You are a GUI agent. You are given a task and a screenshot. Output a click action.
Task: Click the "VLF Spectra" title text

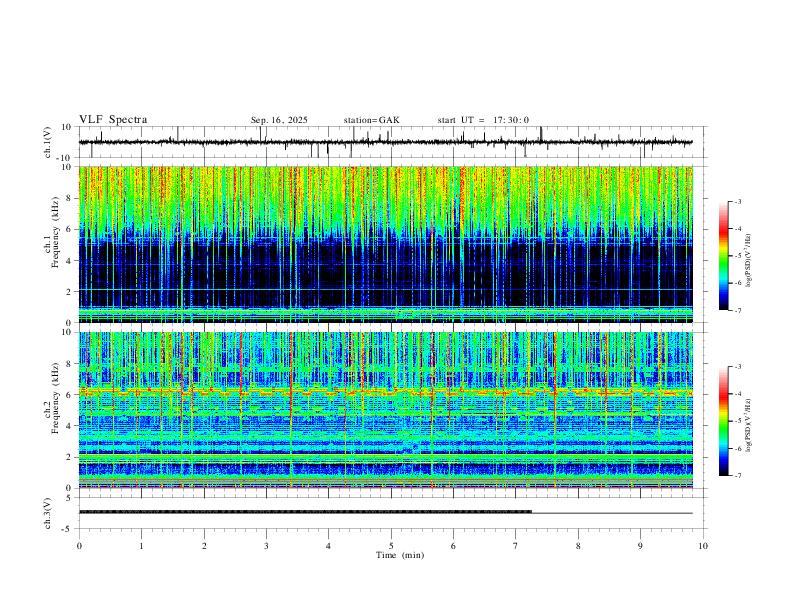tap(113, 120)
